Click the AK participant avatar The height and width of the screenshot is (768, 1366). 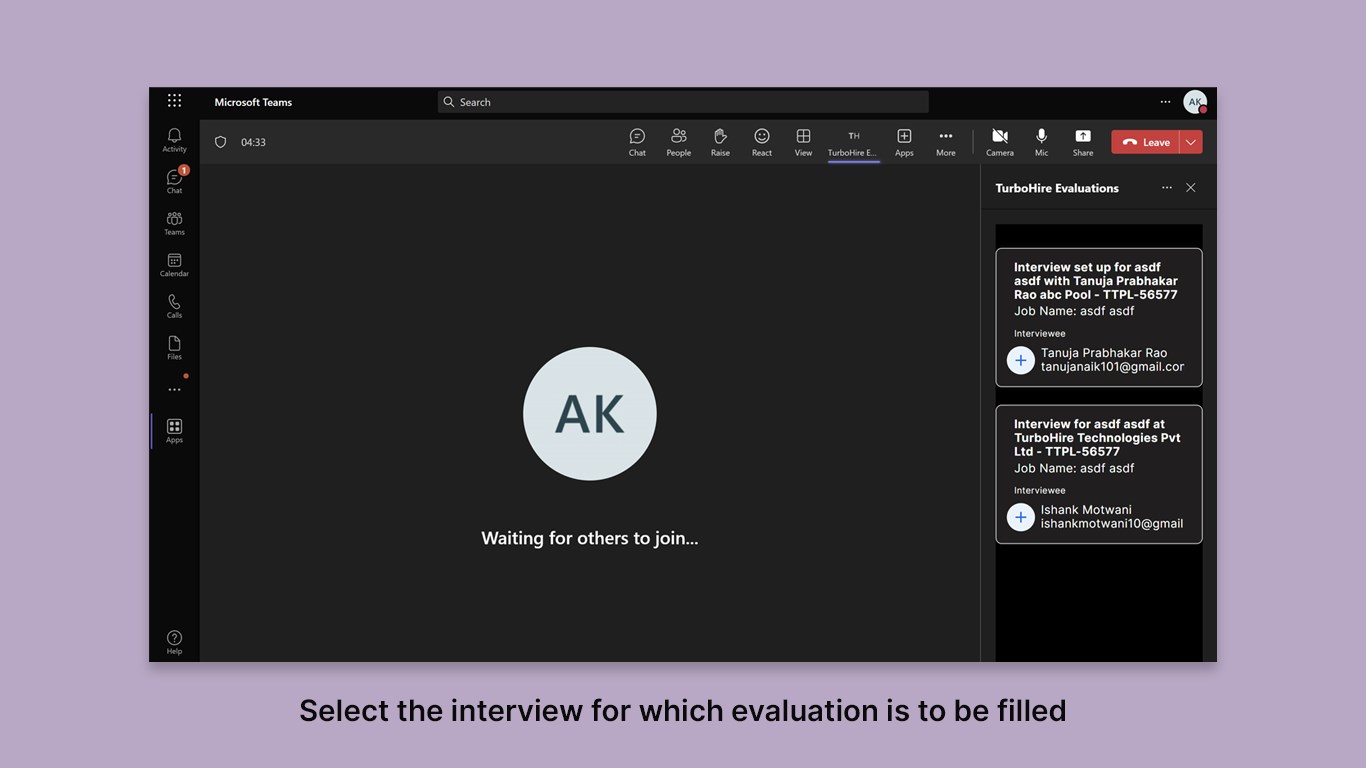590,414
